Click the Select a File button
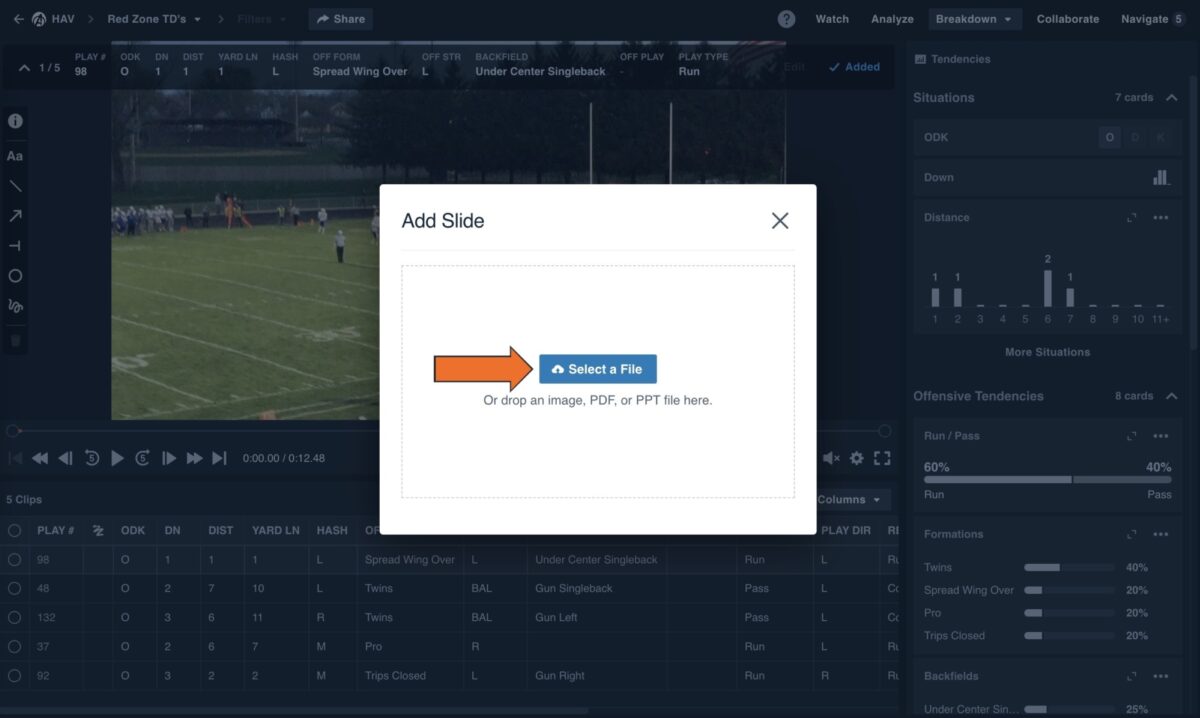The height and width of the screenshot is (718, 1200). click(x=597, y=369)
